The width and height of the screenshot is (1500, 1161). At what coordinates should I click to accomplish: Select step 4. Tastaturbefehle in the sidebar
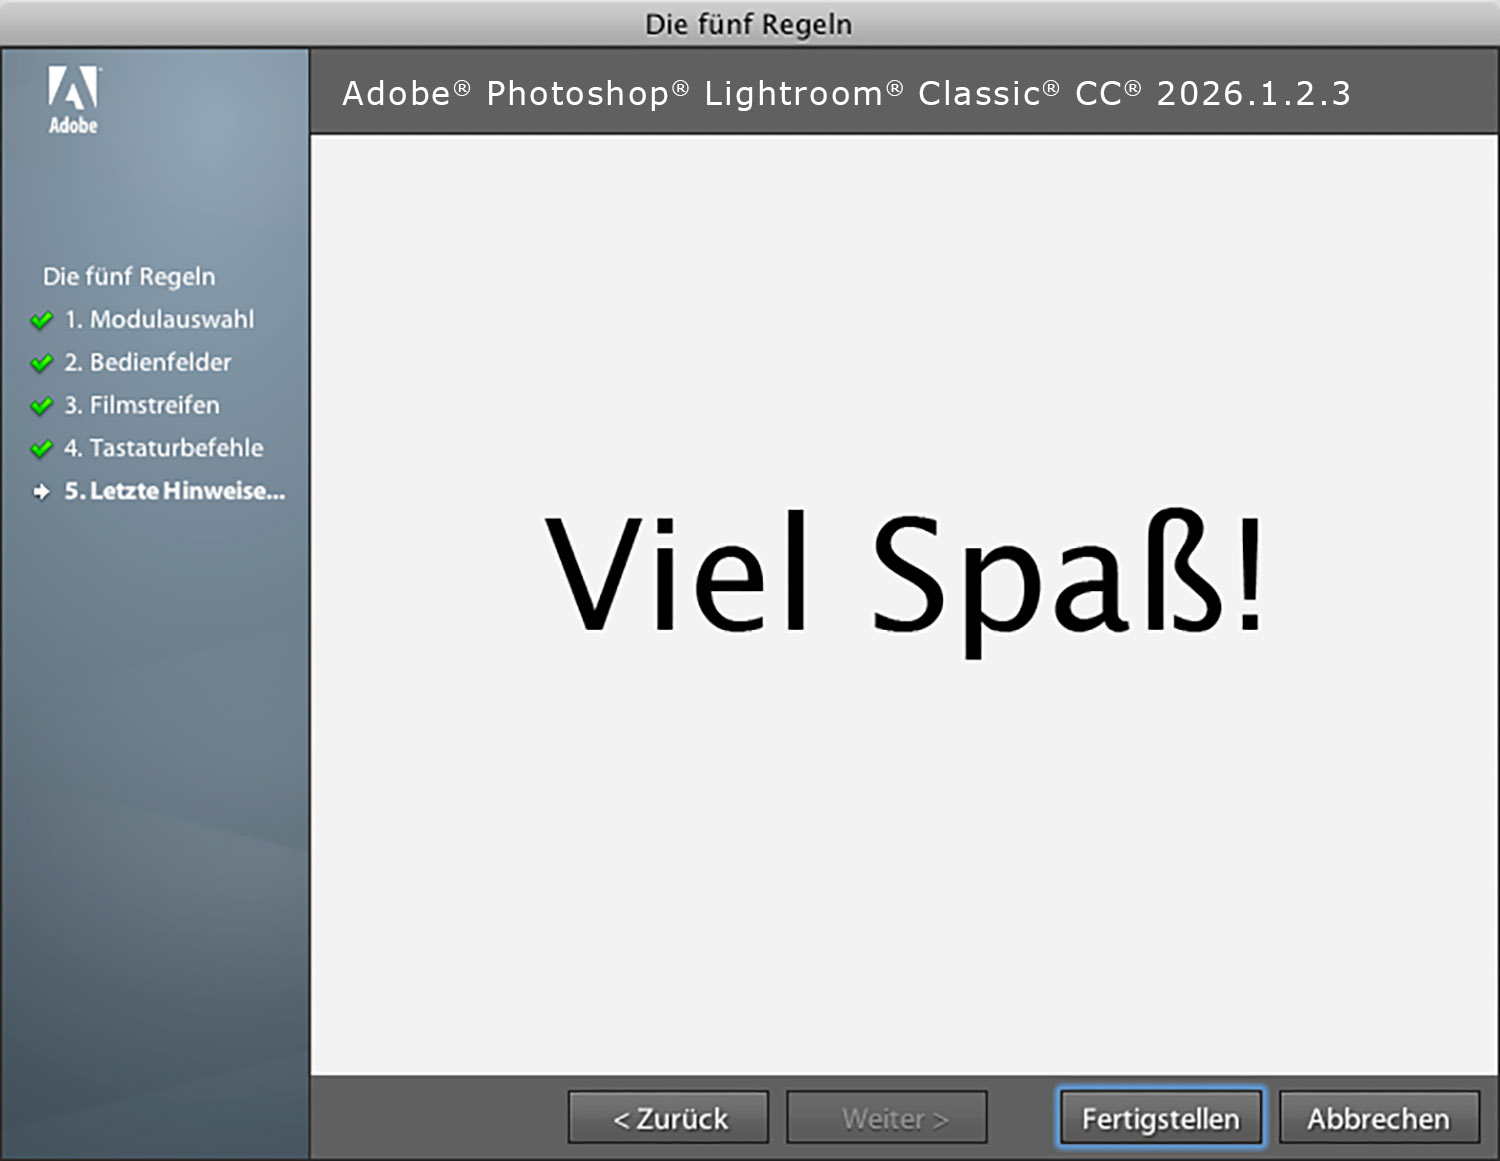(164, 449)
